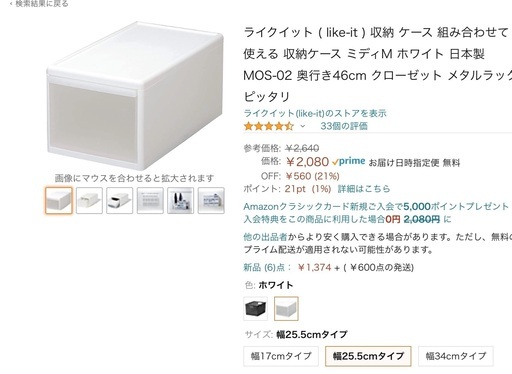Open the 新品 (6)点 offers link

click(268, 267)
